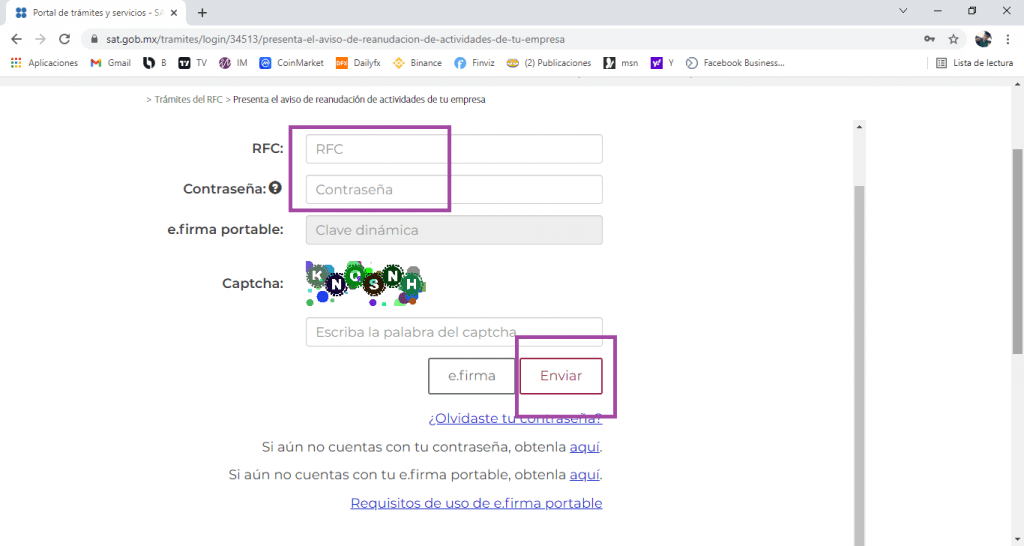
Task: Open the msn bookmark
Action: point(621,63)
